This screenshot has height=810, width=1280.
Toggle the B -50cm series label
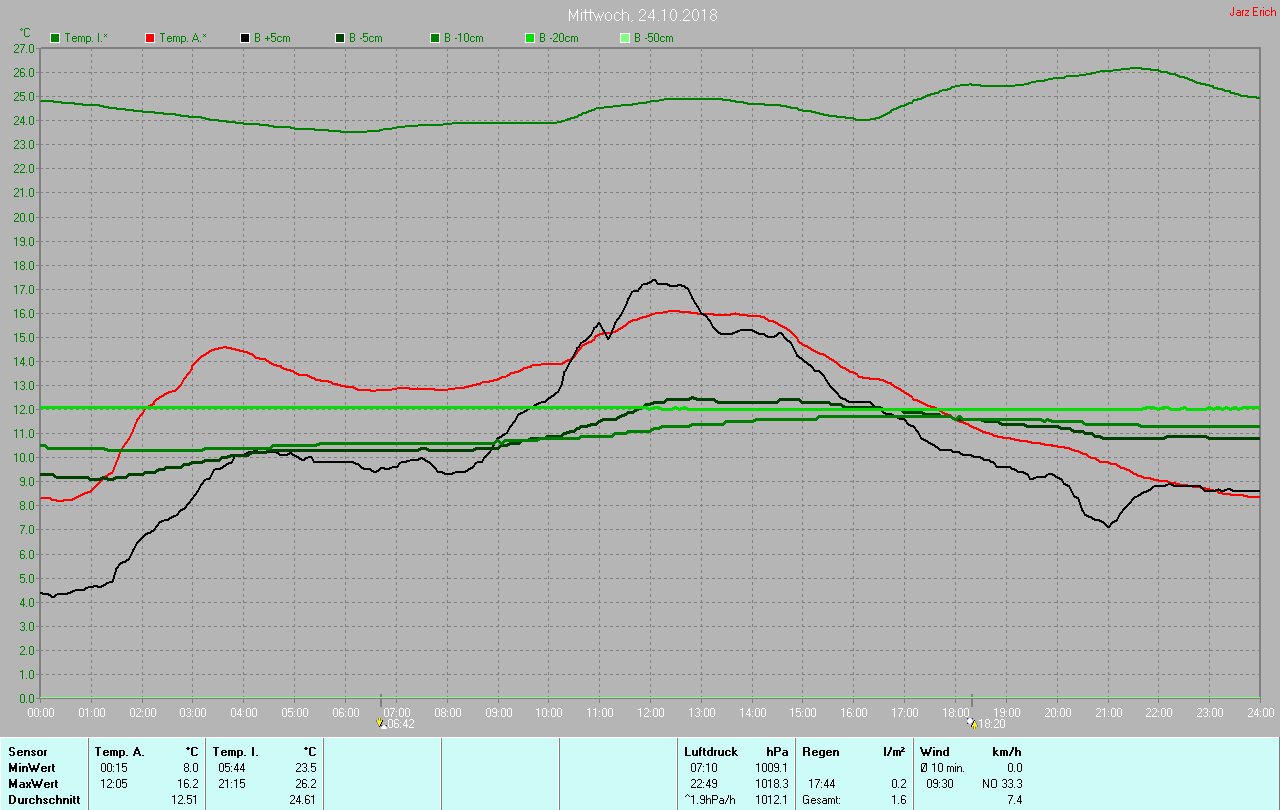click(x=657, y=38)
